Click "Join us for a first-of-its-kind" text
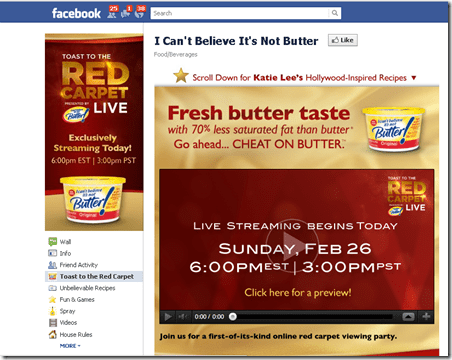 (x=278, y=336)
